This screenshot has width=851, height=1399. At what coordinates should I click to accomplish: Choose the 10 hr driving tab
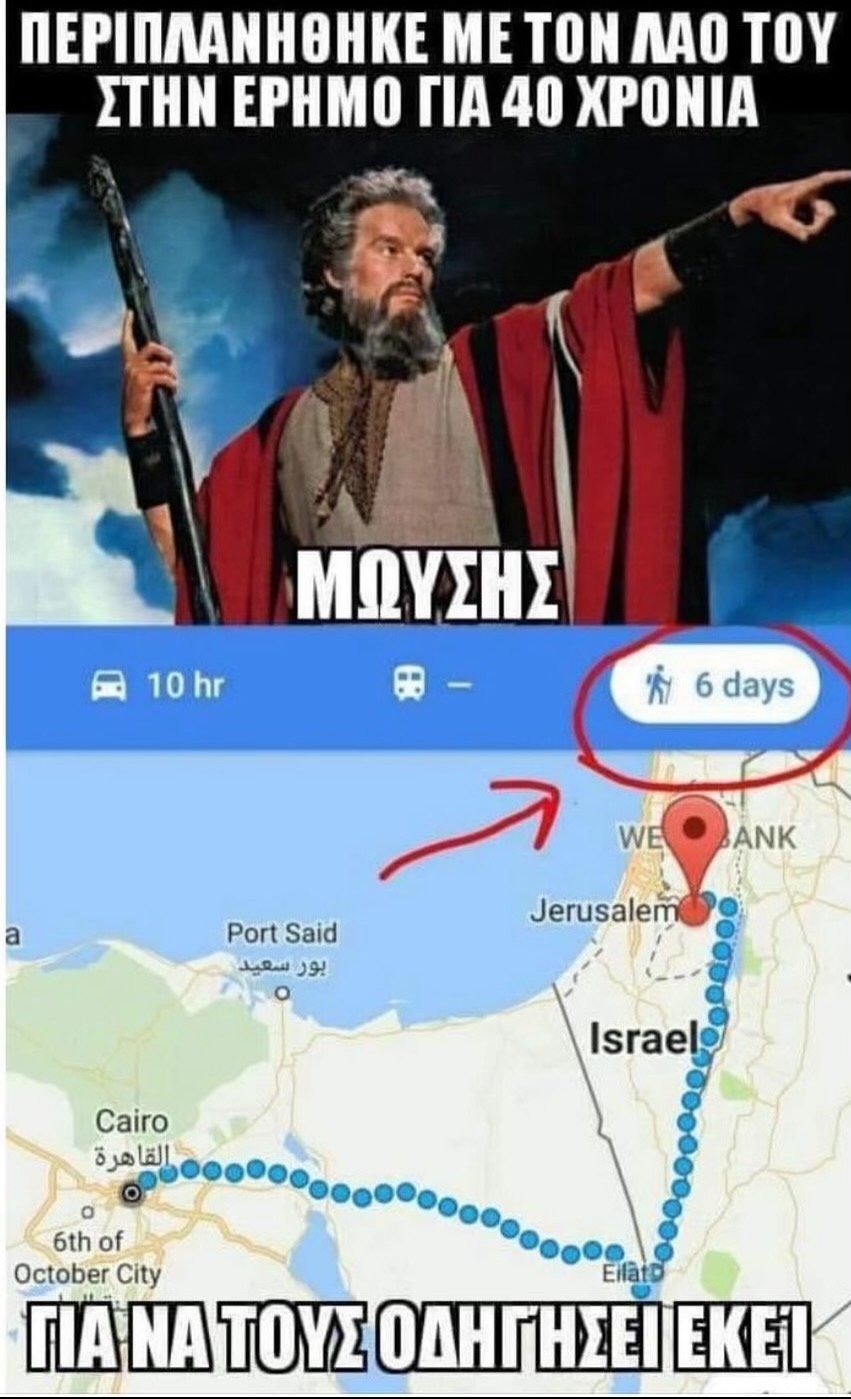(x=158, y=686)
